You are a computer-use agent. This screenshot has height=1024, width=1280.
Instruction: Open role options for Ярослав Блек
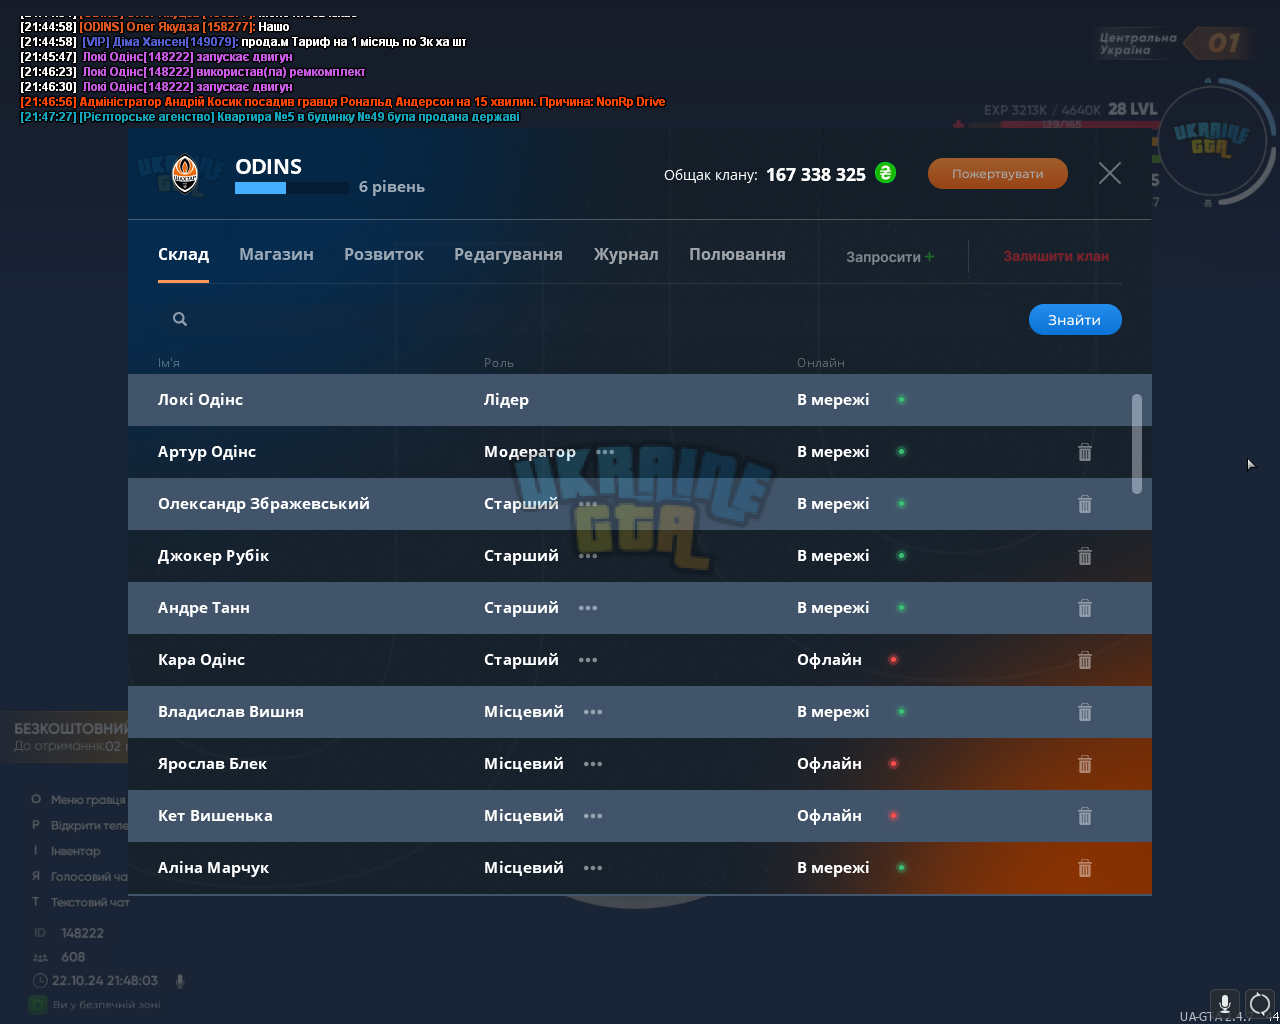click(x=593, y=764)
